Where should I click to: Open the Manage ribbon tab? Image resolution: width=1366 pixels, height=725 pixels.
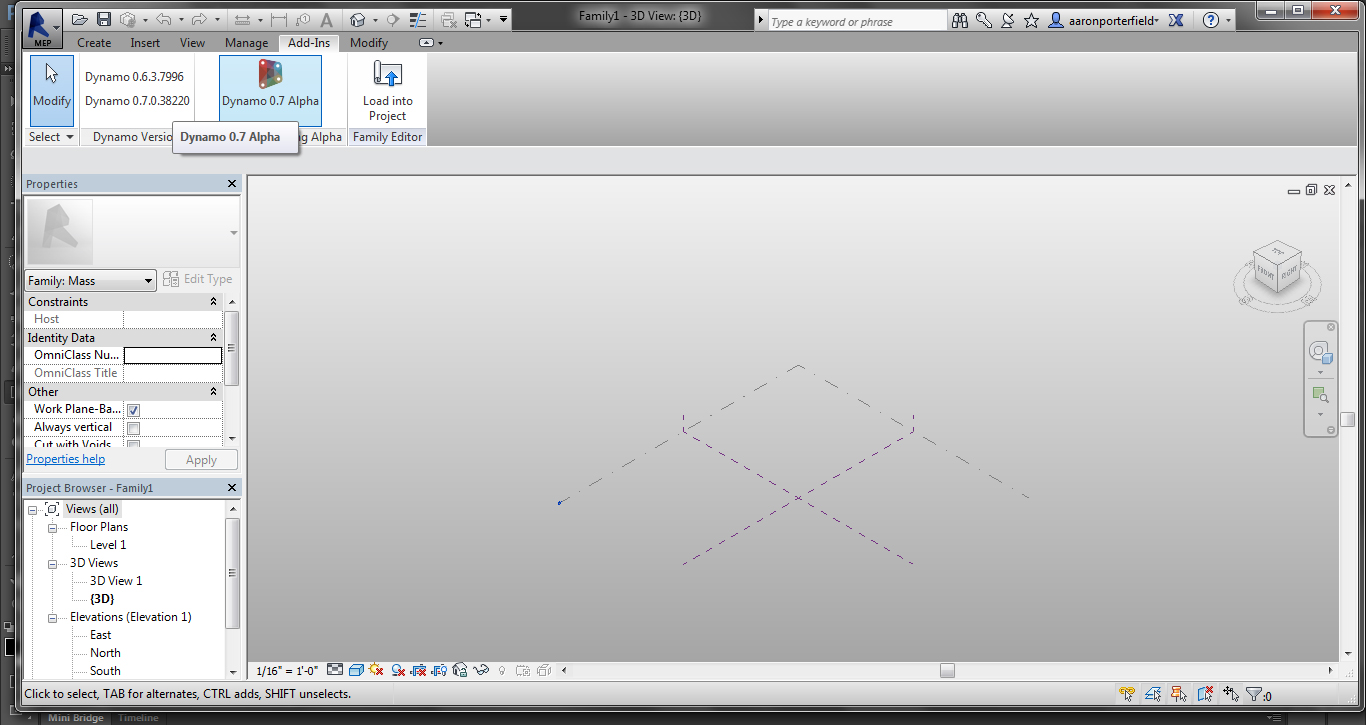click(246, 43)
